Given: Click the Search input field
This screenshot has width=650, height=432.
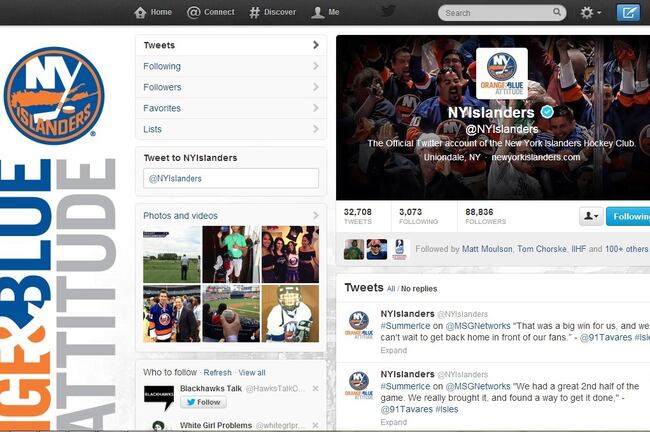Looking at the screenshot, I should pos(497,13).
